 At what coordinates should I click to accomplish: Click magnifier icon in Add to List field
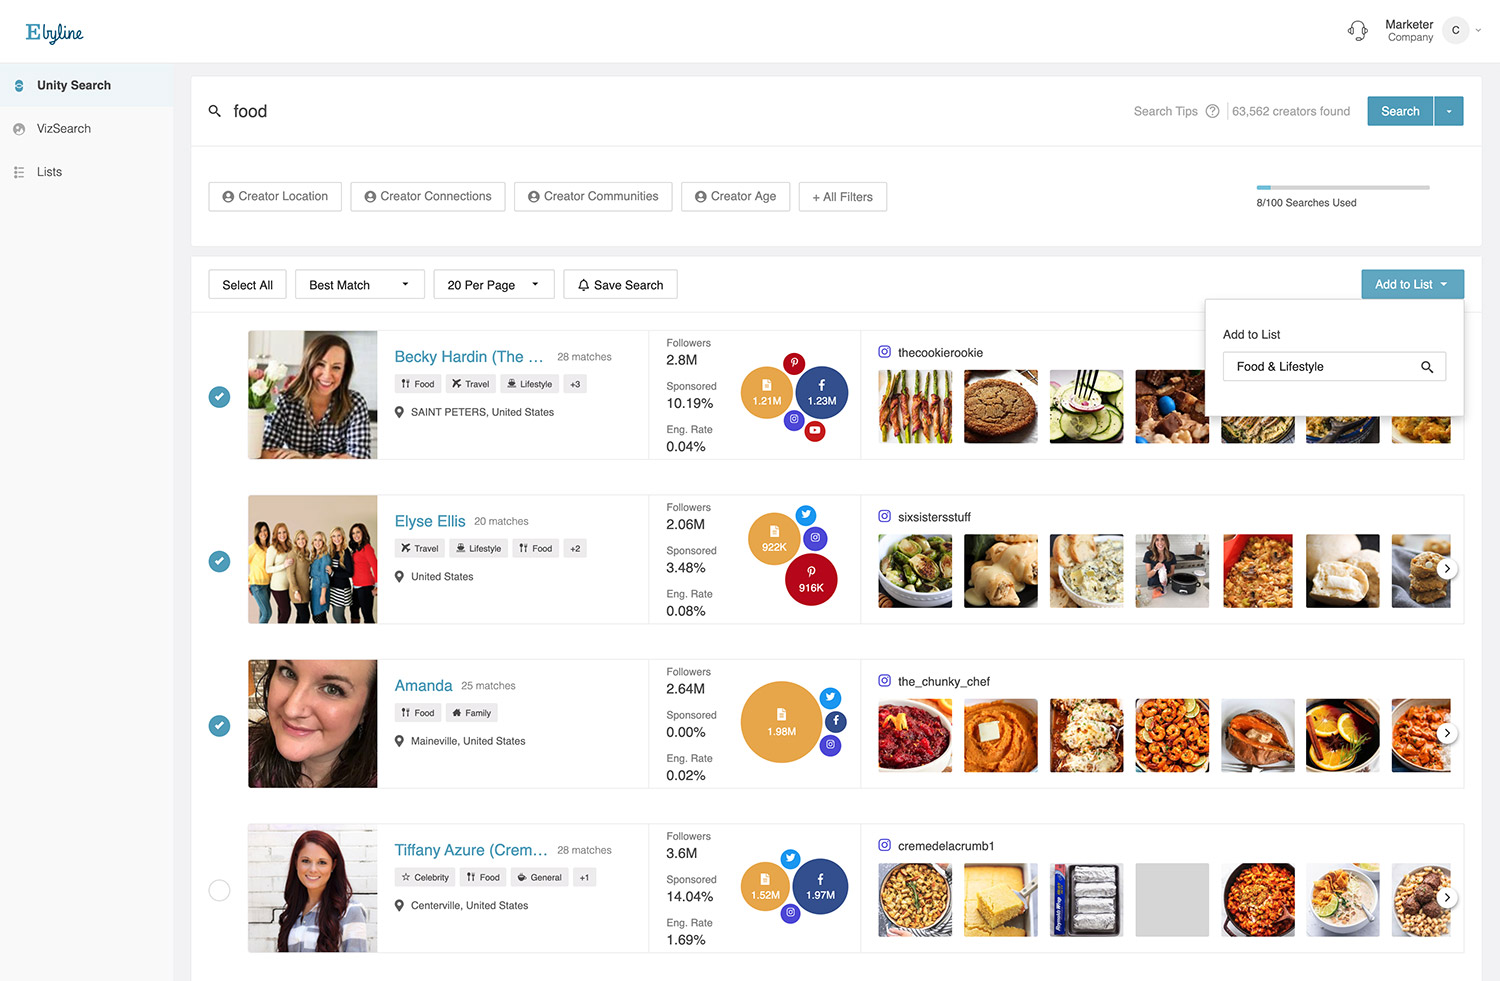coord(1427,367)
